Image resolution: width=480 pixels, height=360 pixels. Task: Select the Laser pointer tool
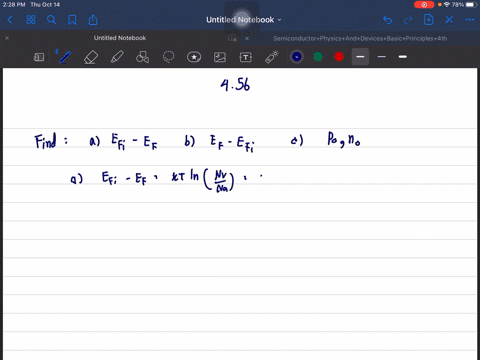272,57
